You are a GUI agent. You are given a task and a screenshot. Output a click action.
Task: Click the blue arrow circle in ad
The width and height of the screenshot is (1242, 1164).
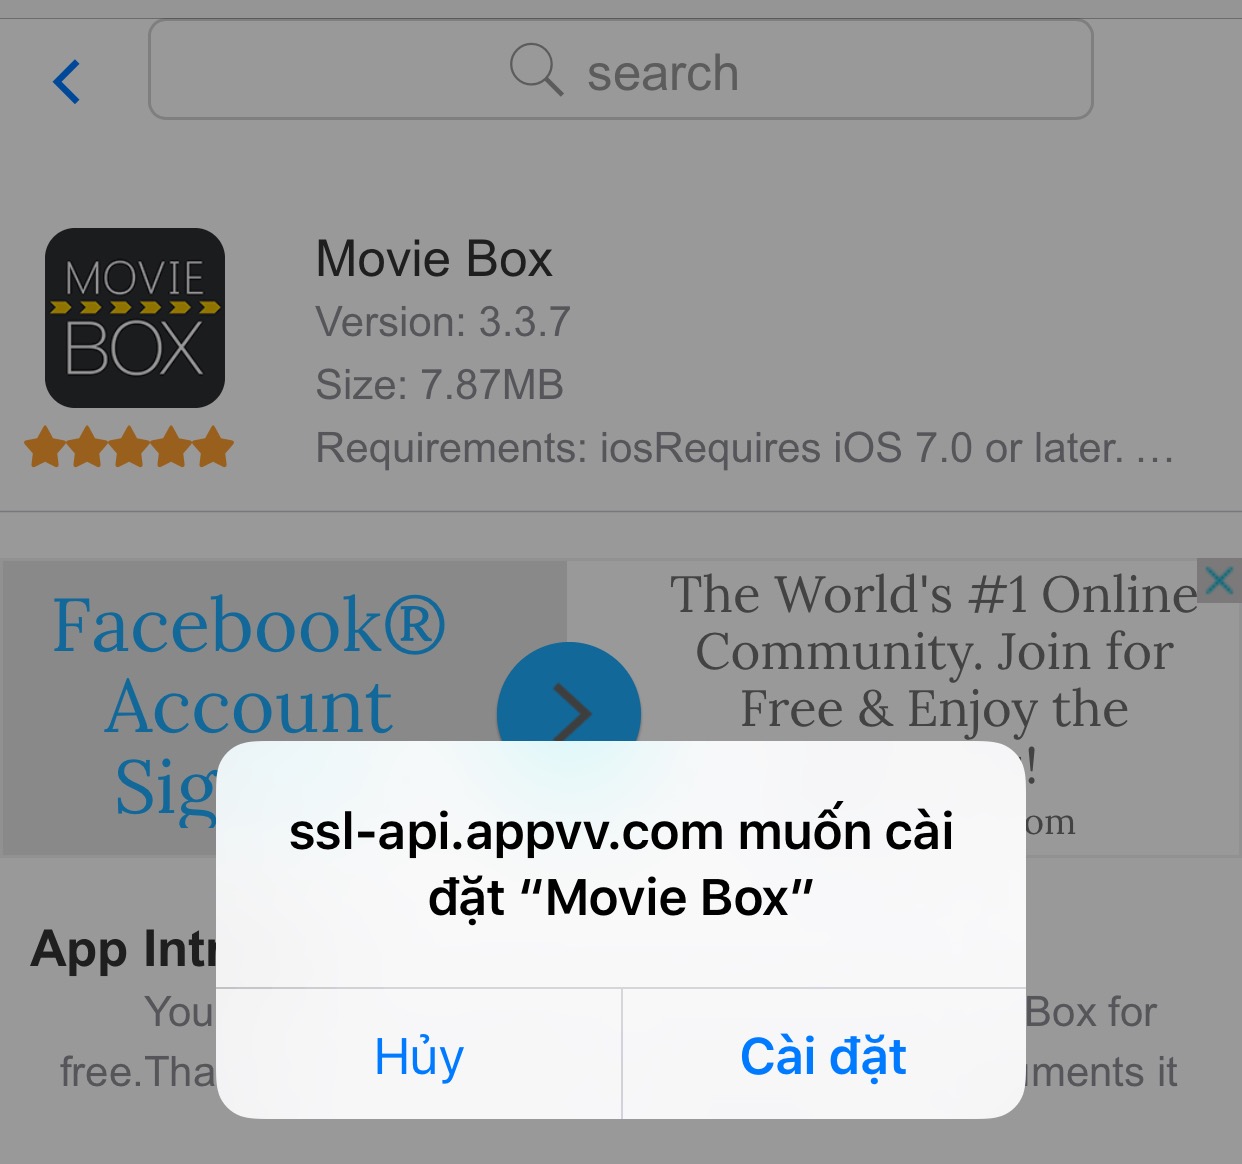pos(568,712)
